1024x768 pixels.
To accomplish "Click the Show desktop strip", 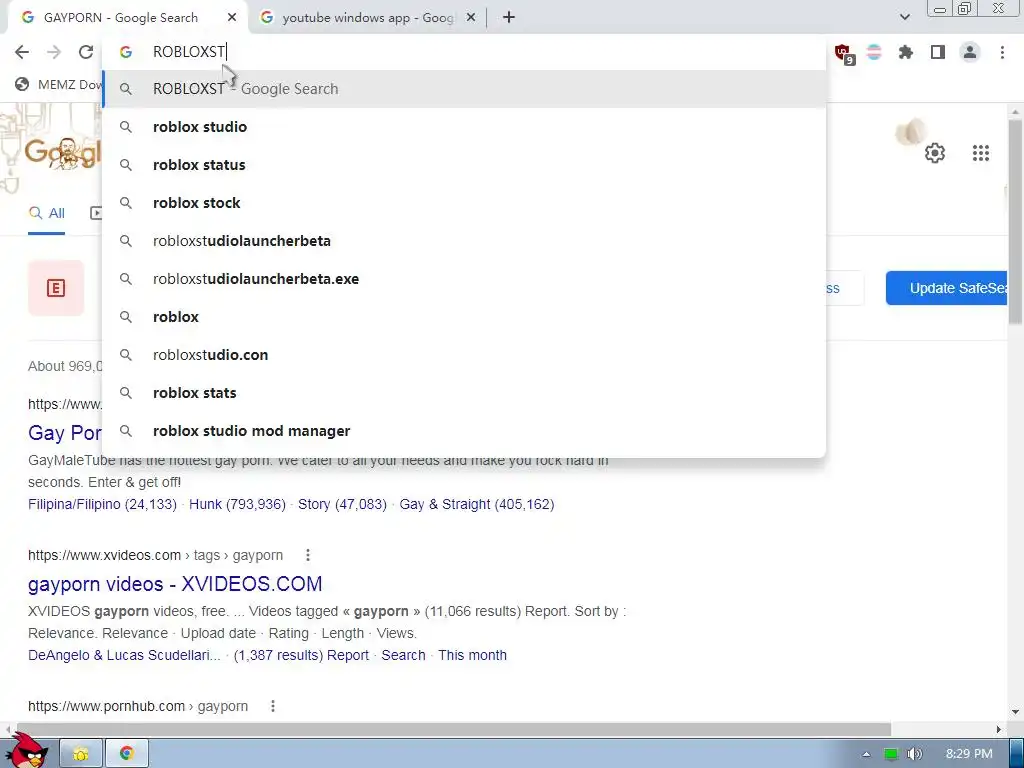I will tap(1016, 754).
